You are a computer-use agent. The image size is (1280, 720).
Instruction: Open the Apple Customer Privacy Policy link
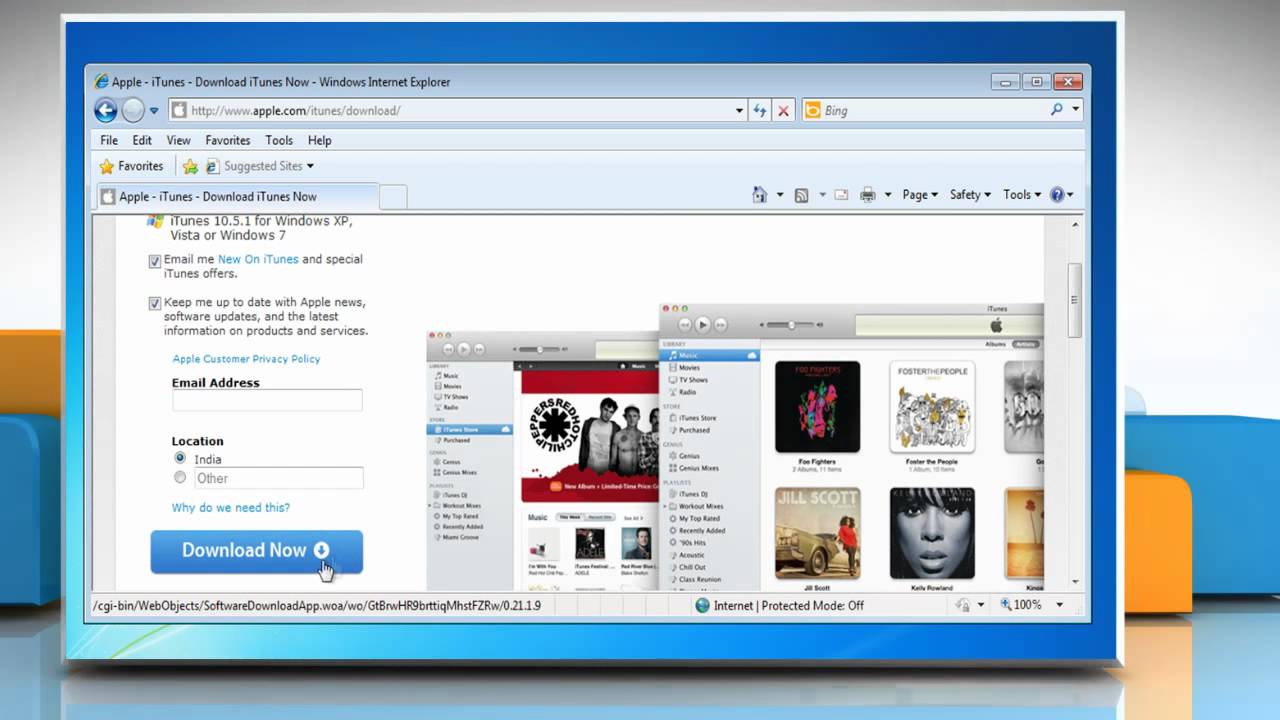[246, 359]
